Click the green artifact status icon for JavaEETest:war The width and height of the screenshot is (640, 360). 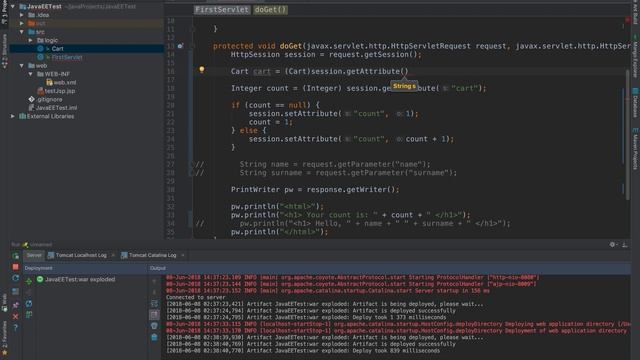coord(40,279)
